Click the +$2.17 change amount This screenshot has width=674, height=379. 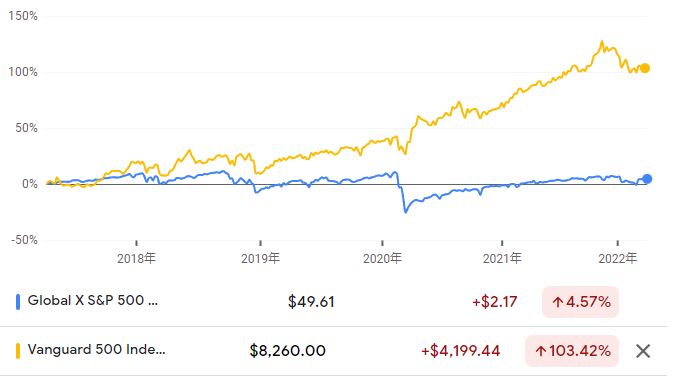(x=494, y=302)
